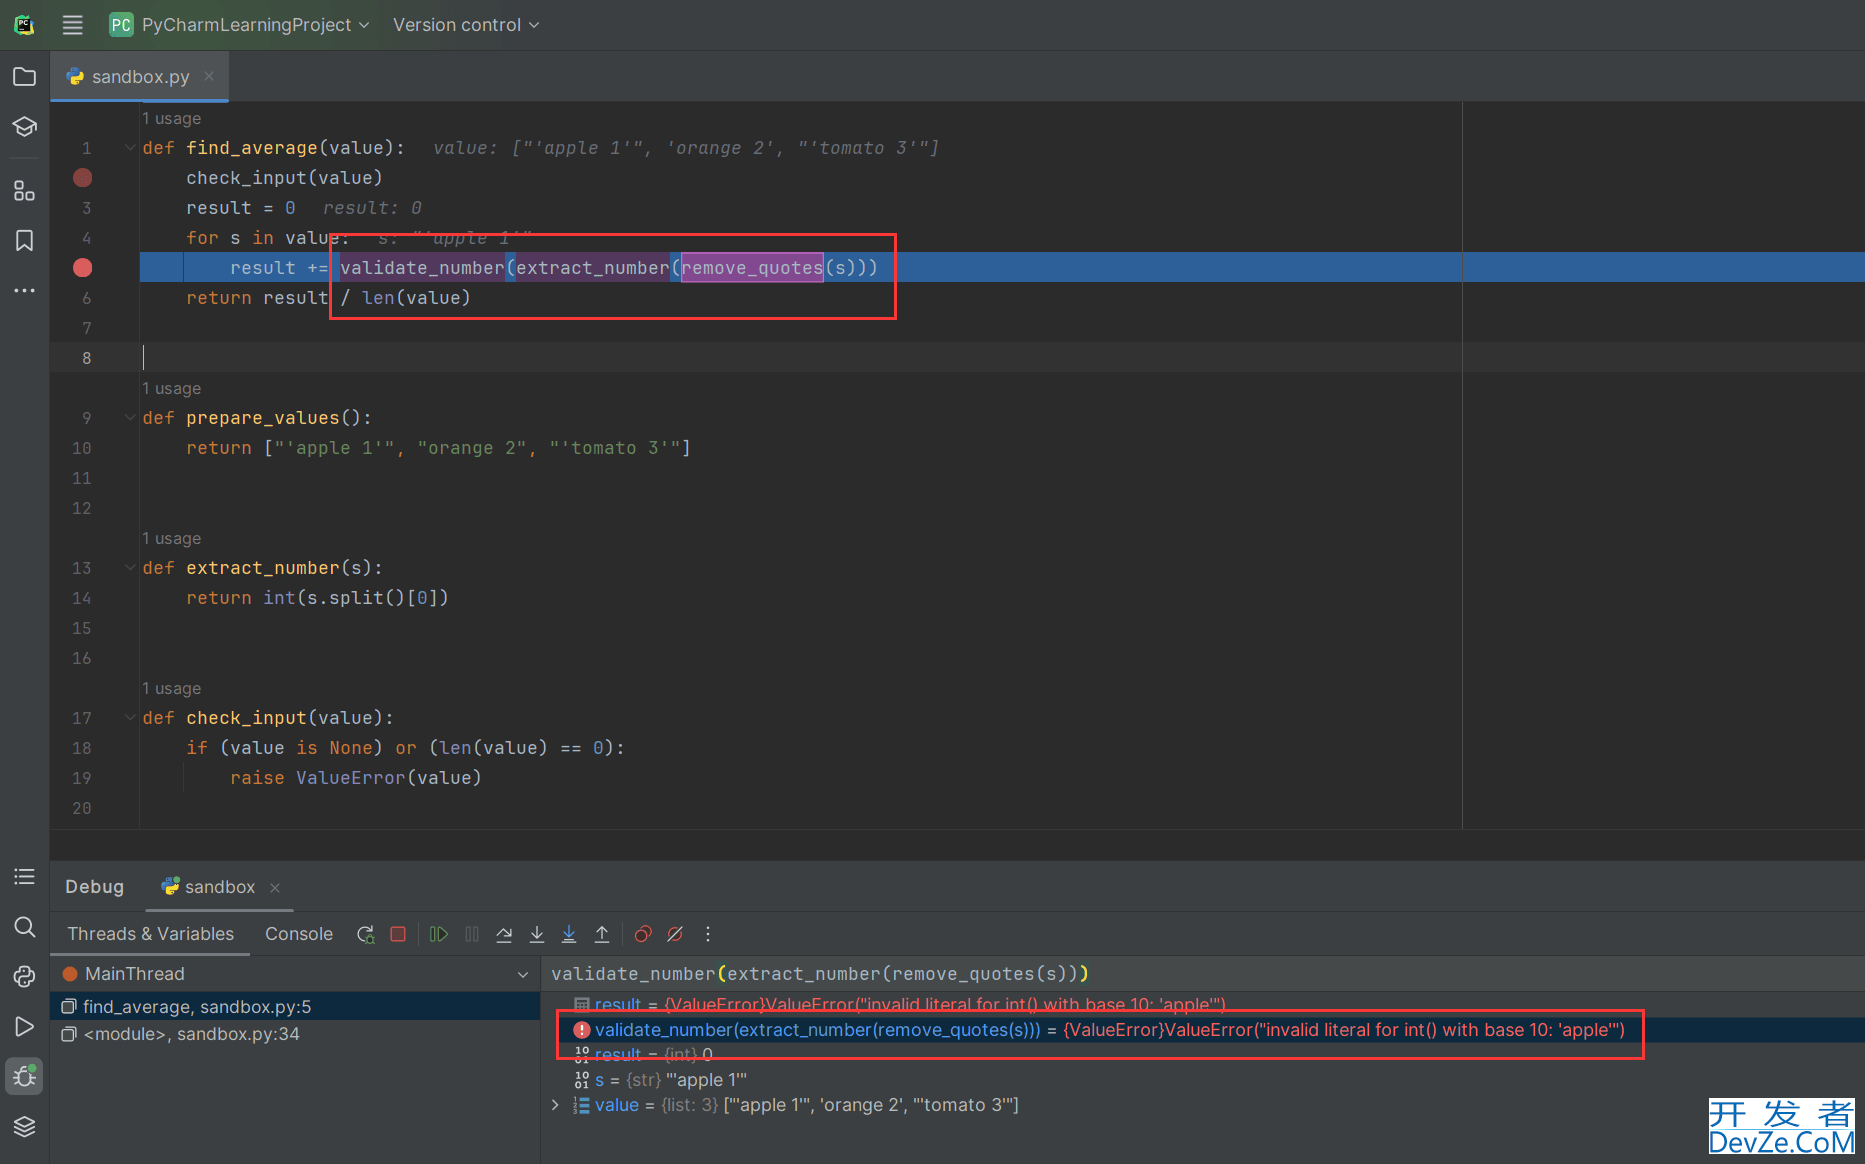Open the Bookmarks tool window
This screenshot has height=1164, width=1865.
(x=25, y=241)
